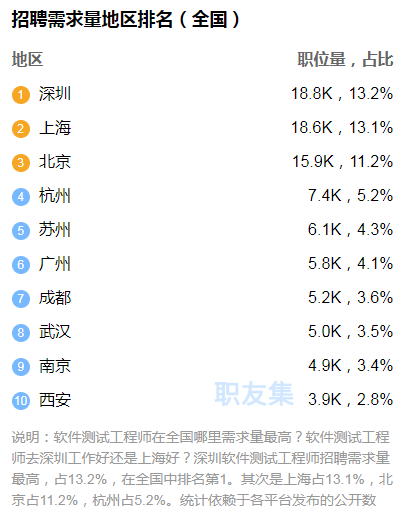Click the blue rank 7 badge
Screen dimensions: 409x510
(x=21, y=299)
